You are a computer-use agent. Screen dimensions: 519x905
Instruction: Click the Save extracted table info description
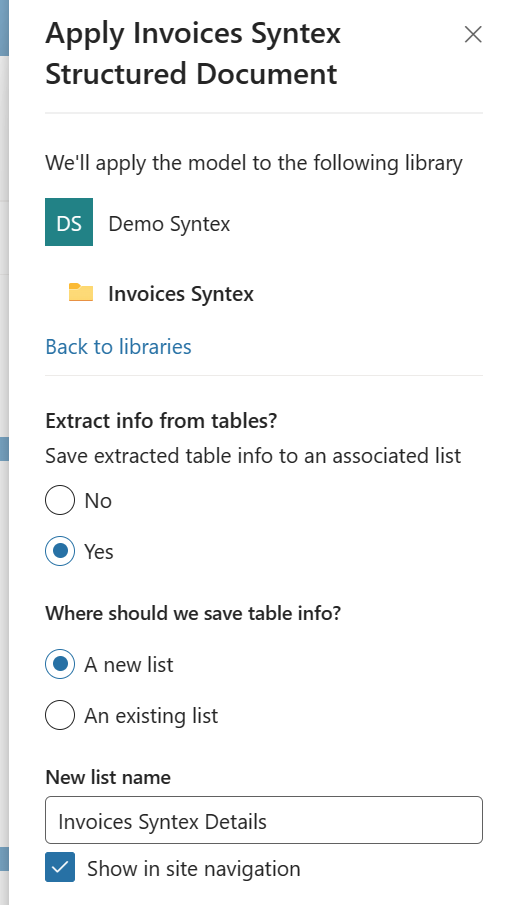pyautogui.click(x=253, y=455)
